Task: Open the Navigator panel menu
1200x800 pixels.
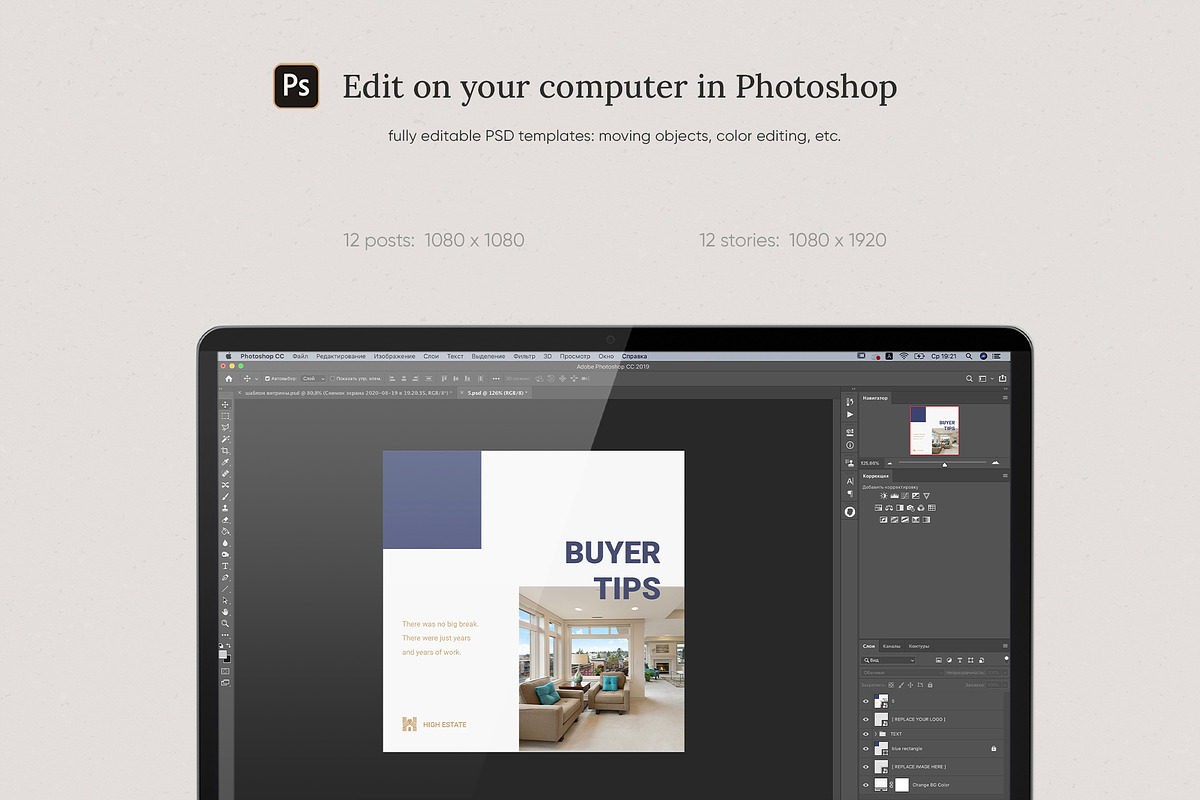Action: click(1003, 398)
